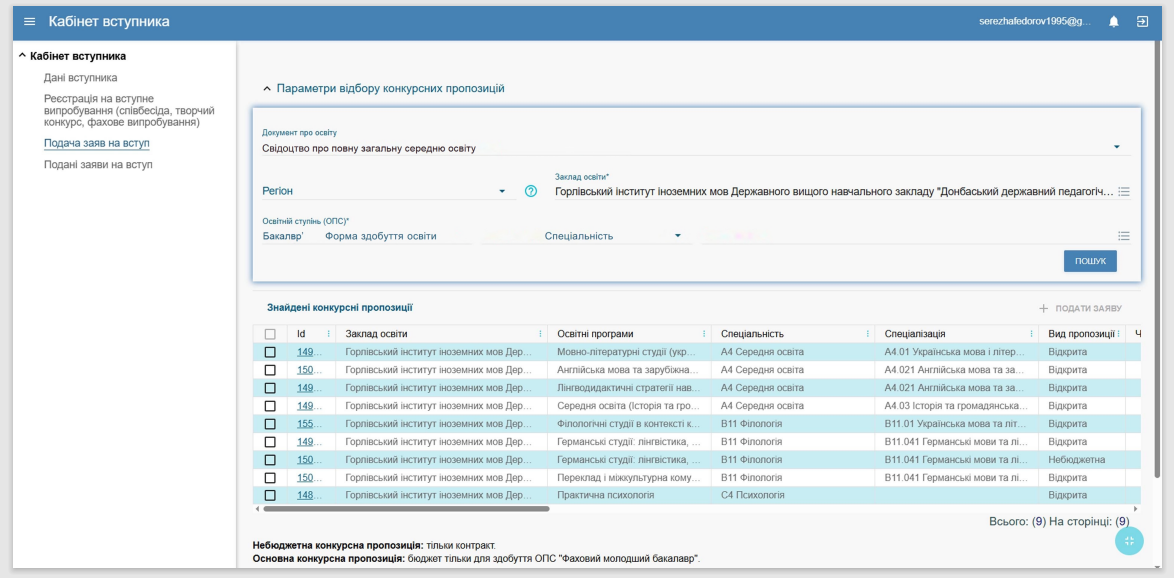The width and height of the screenshot is (1174, 578).
Task: Click the notifications bell icon
Action: tap(1114, 22)
